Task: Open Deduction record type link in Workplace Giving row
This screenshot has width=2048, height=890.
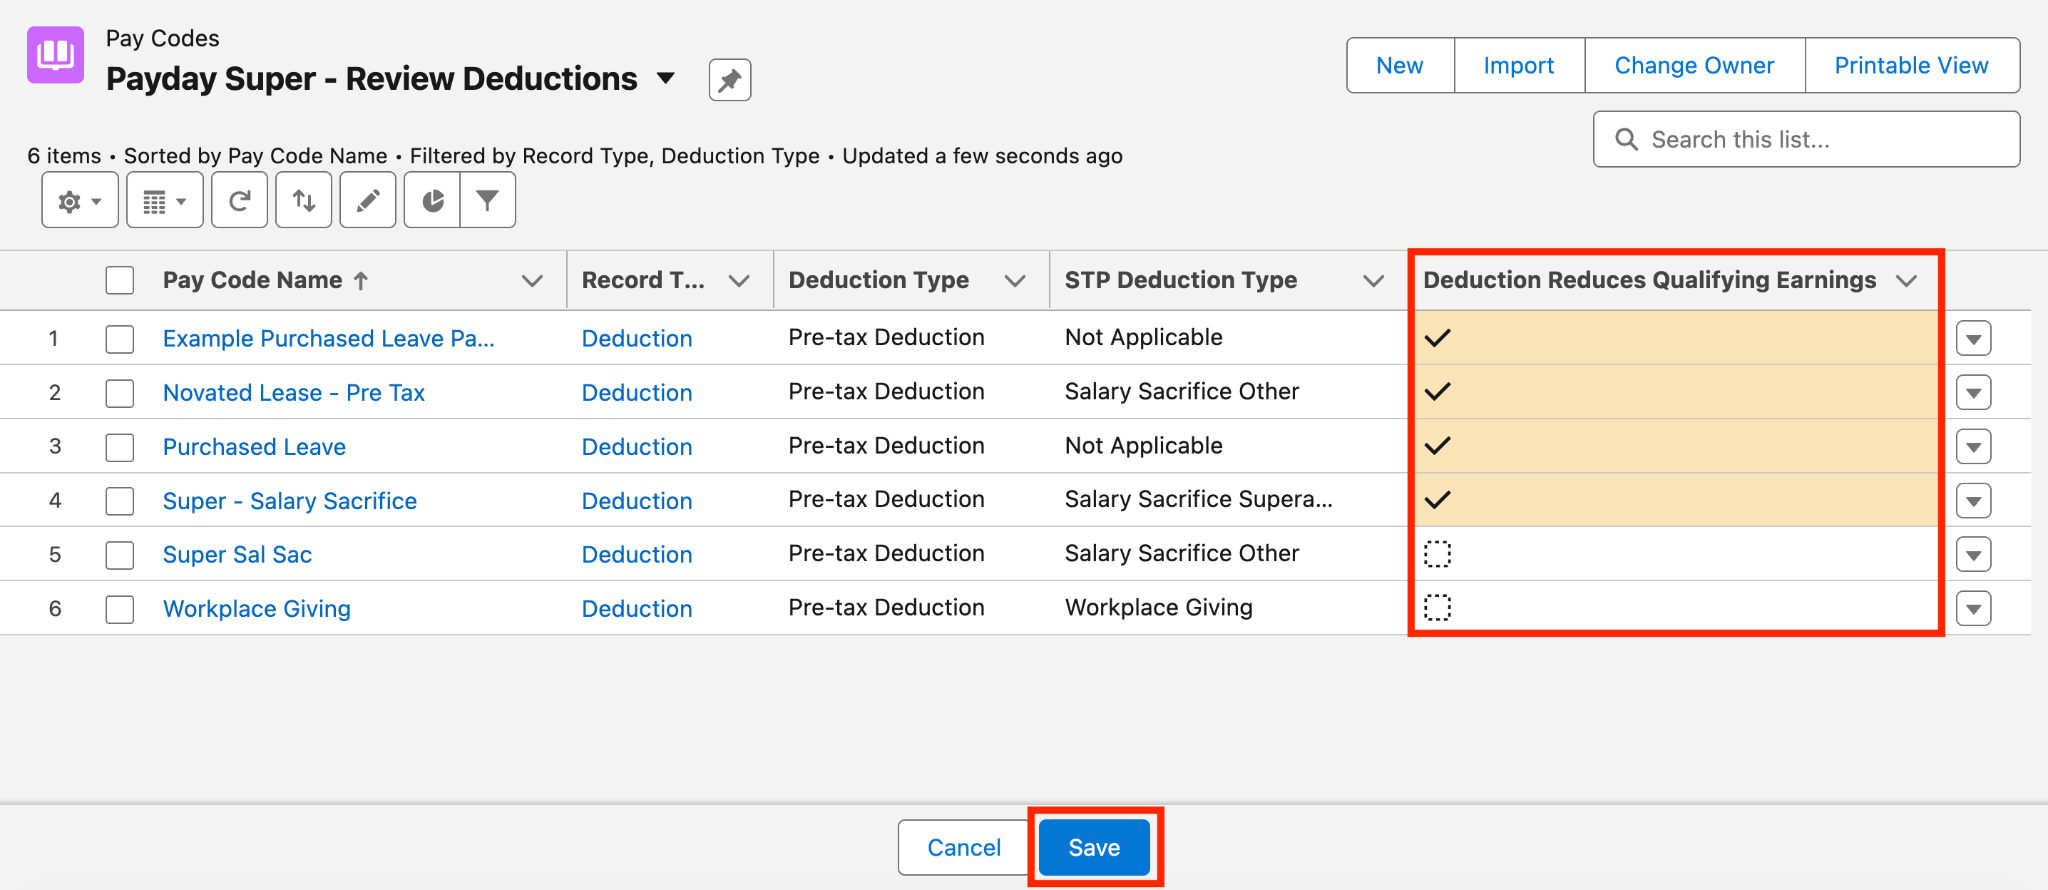Action: click(637, 609)
